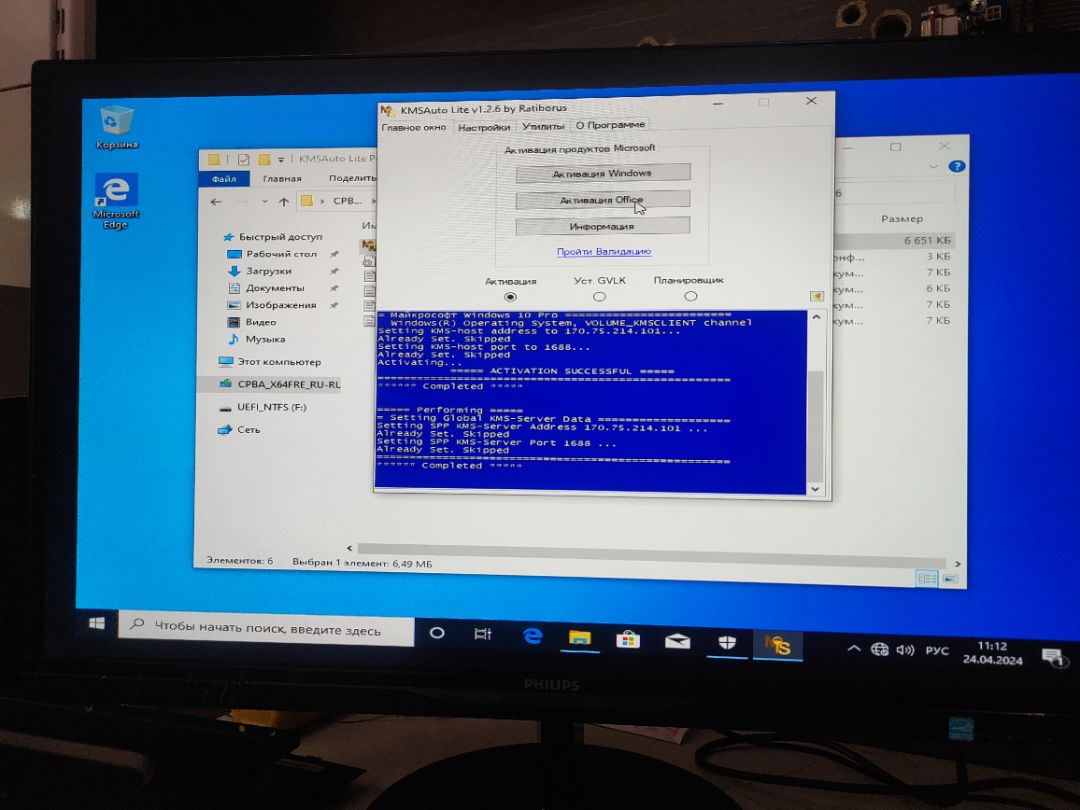This screenshot has height=810, width=1080.
Task: Click Explorer's Up folder arrow
Action: pyautogui.click(x=284, y=202)
